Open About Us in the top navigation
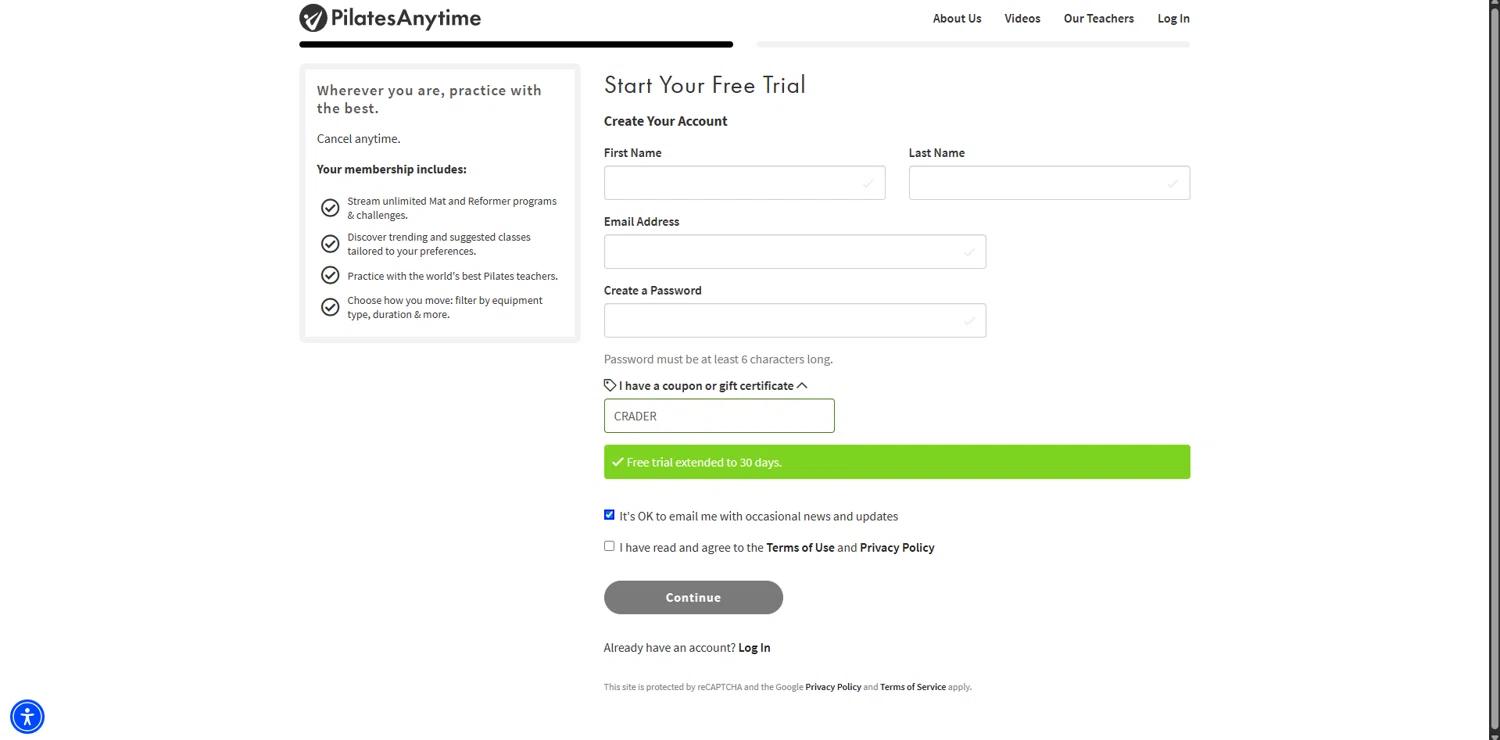 pos(957,18)
